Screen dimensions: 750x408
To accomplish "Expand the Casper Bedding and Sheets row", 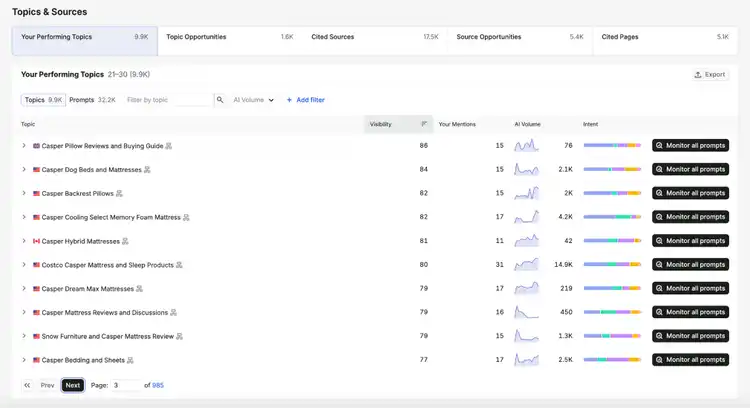I will [24, 360].
